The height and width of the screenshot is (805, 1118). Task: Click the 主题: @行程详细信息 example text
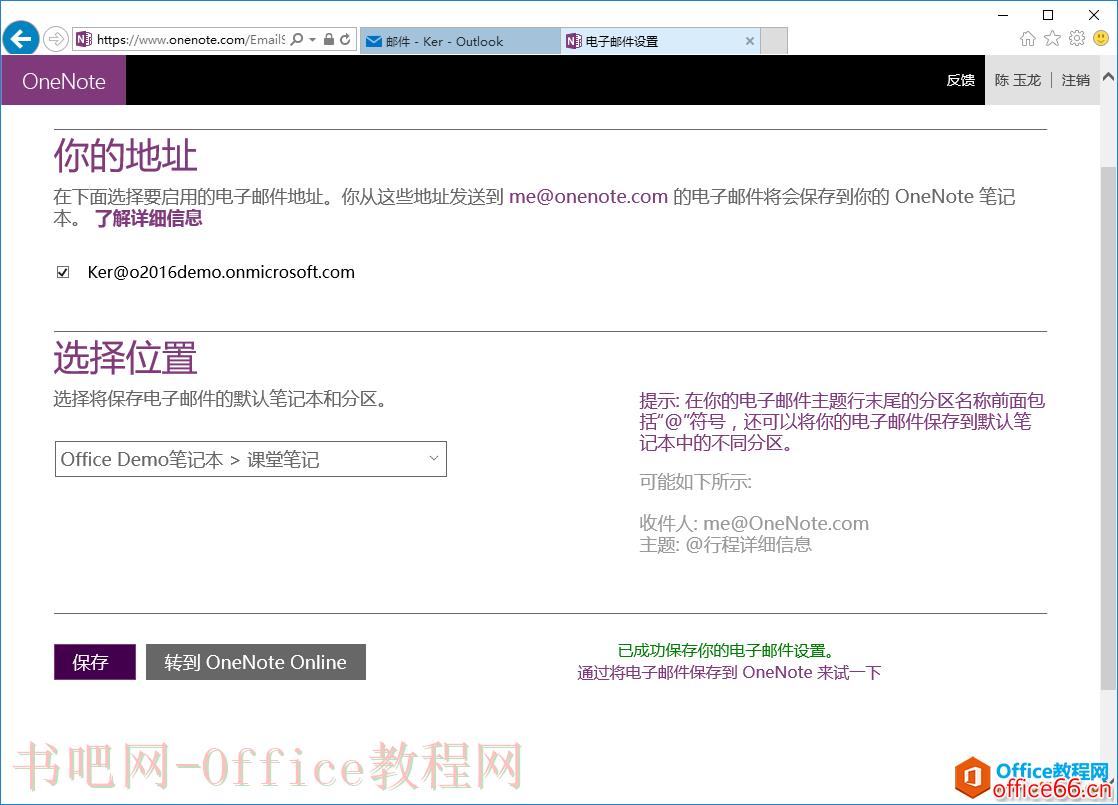point(725,545)
